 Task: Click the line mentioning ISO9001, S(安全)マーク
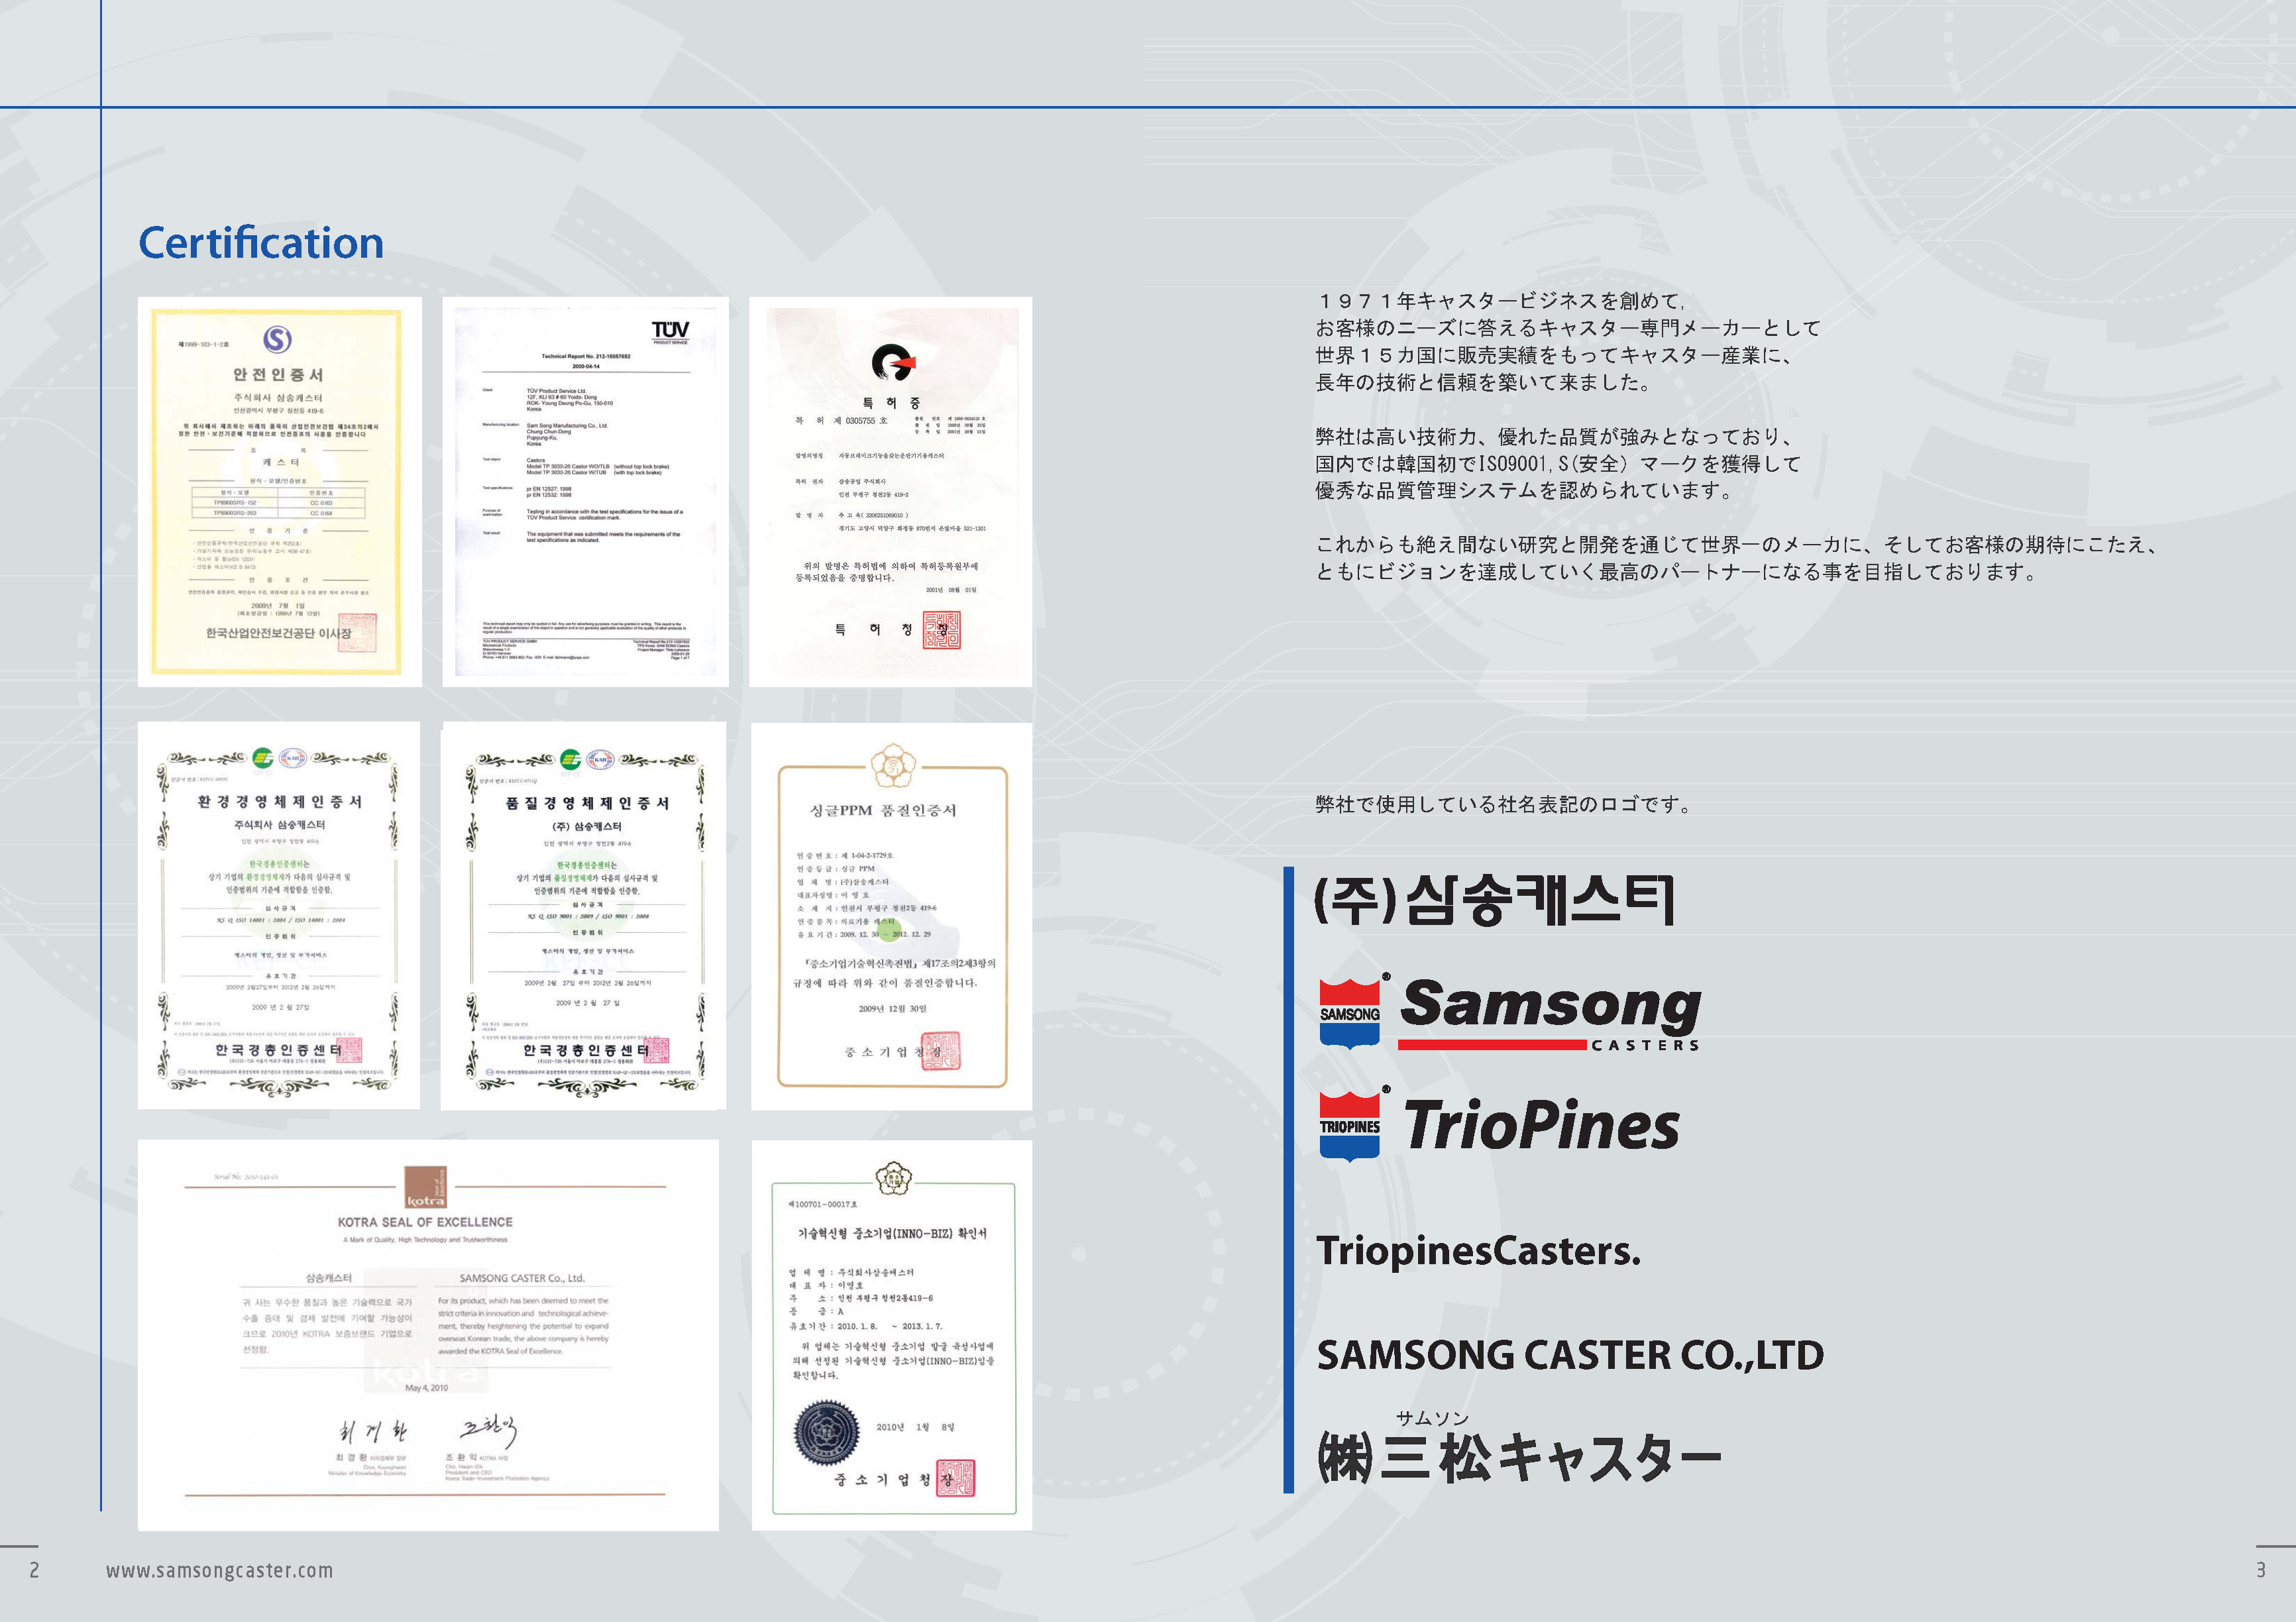(1558, 463)
